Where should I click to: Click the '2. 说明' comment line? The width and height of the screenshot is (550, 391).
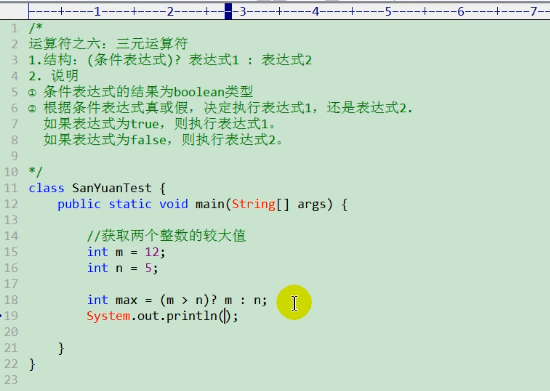[54, 76]
